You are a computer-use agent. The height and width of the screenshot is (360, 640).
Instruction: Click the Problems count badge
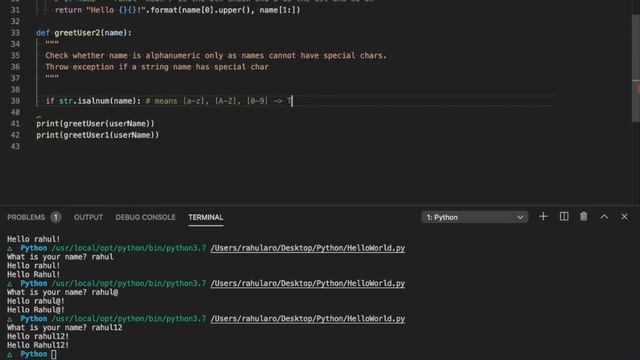56,217
